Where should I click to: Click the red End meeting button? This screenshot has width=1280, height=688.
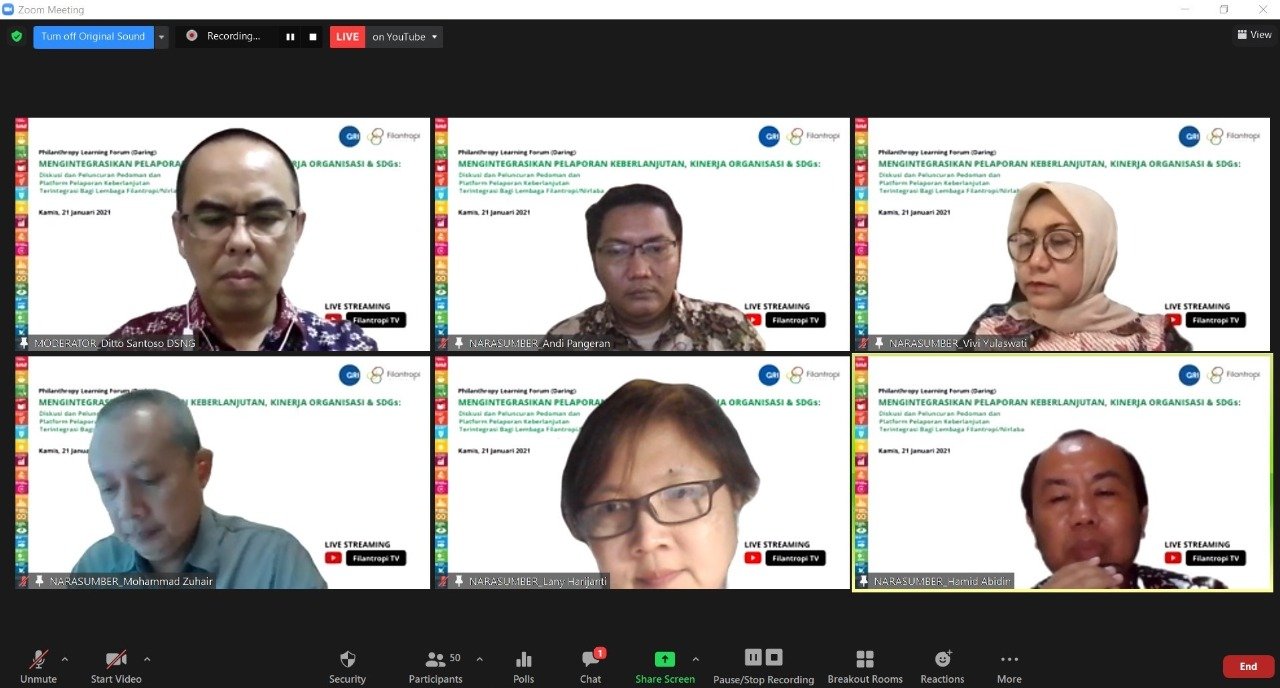pyautogui.click(x=1248, y=667)
